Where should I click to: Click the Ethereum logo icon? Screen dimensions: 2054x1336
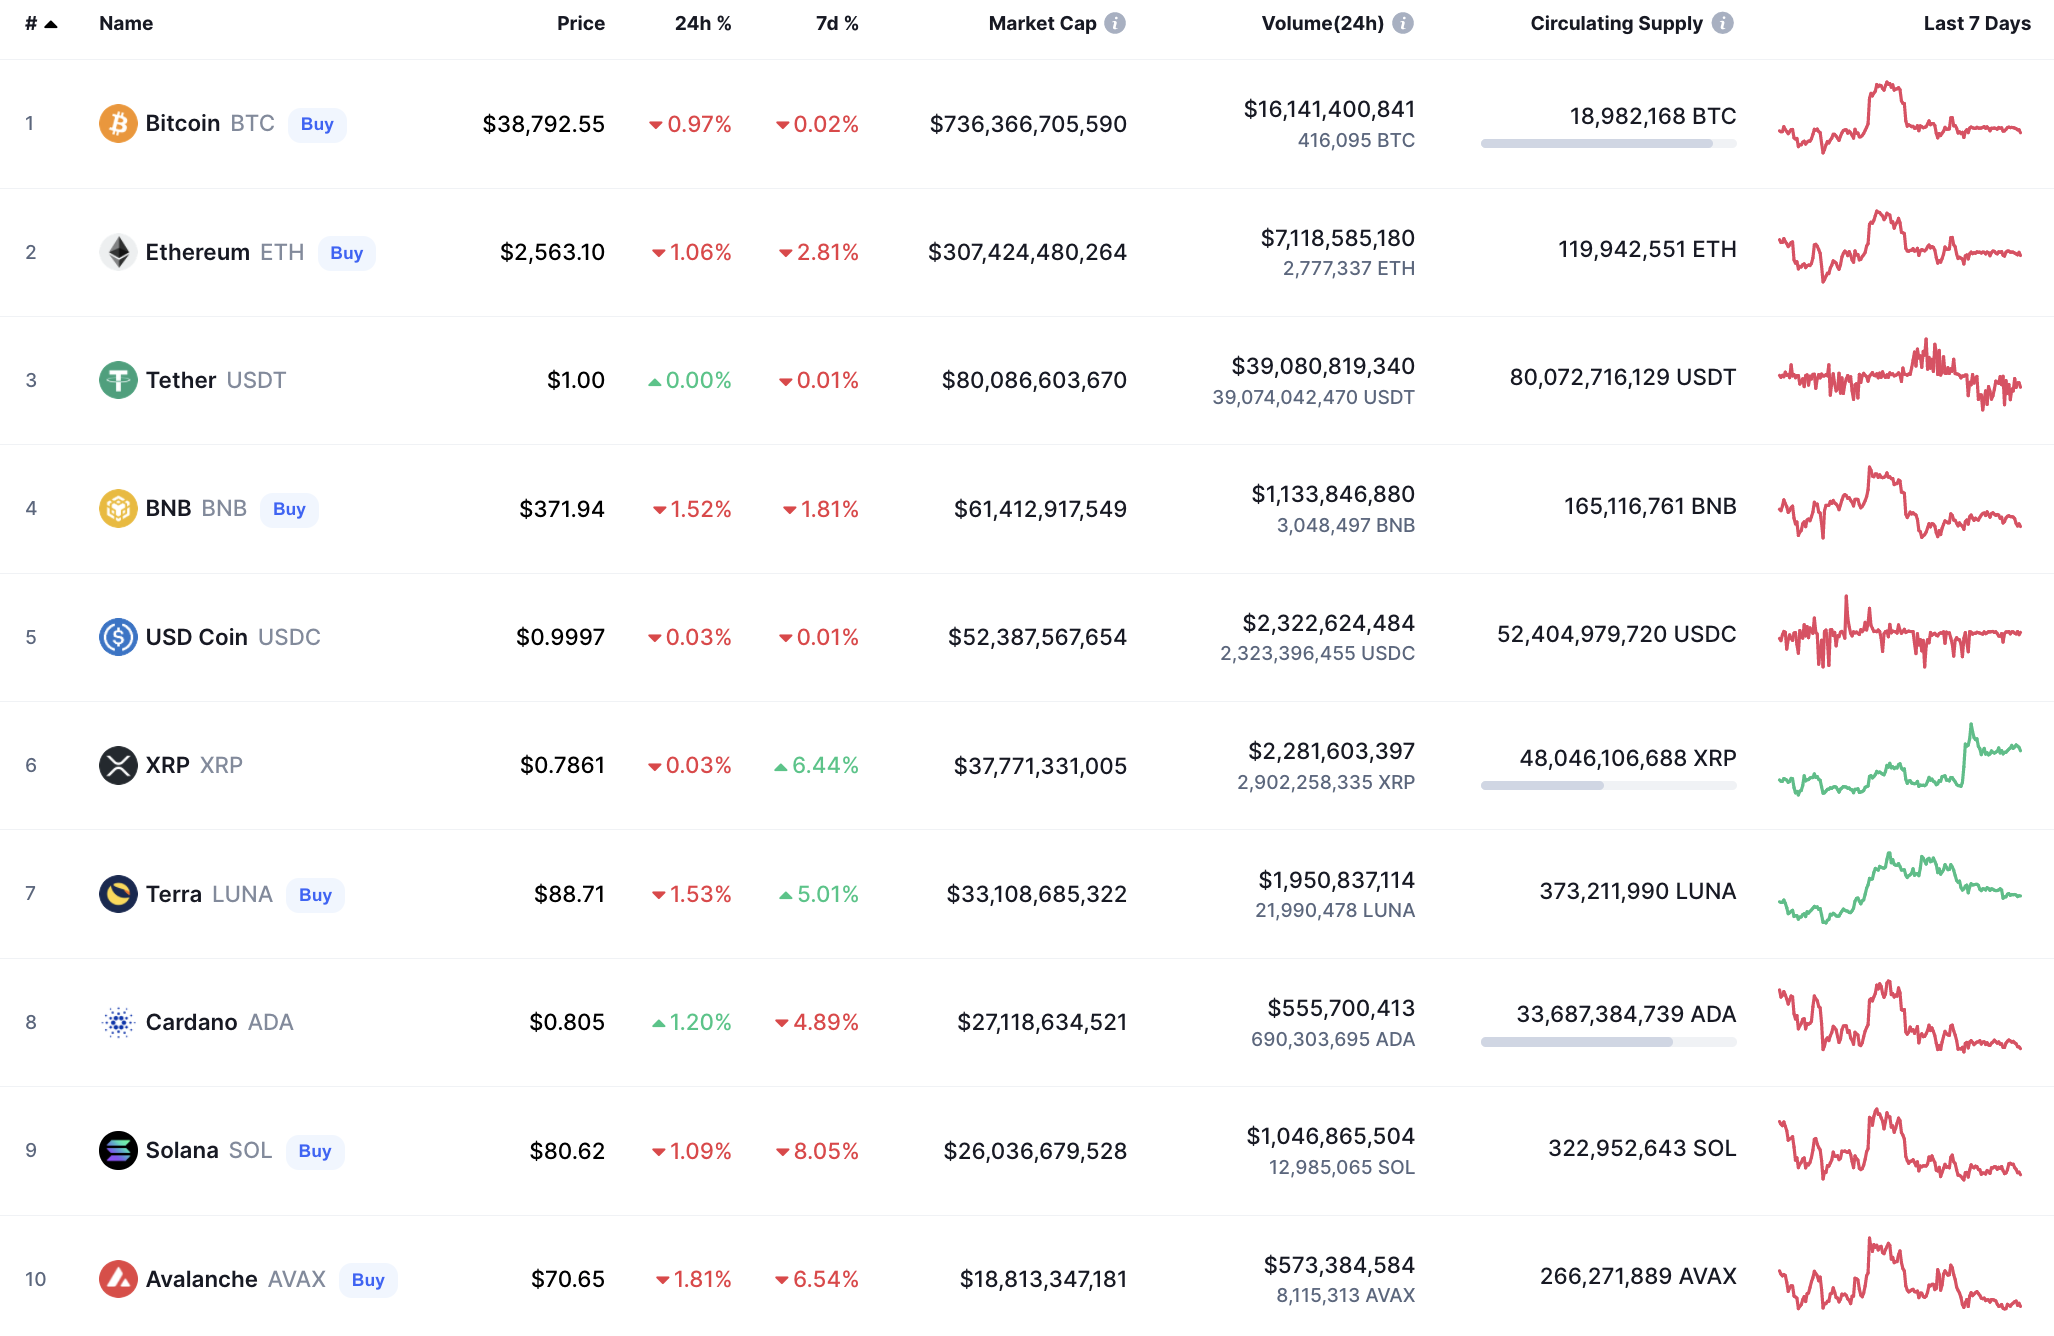[118, 252]
